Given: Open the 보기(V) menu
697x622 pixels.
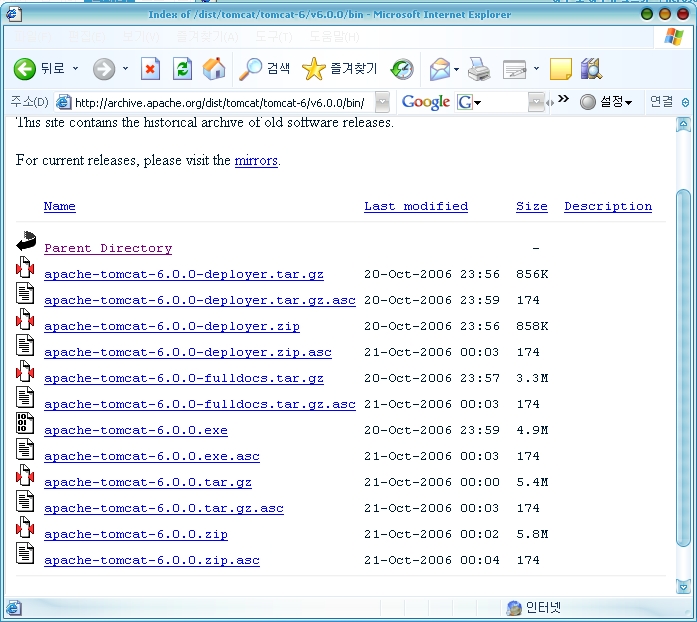Looking at the screenshot, I should (x=141, y=36).
